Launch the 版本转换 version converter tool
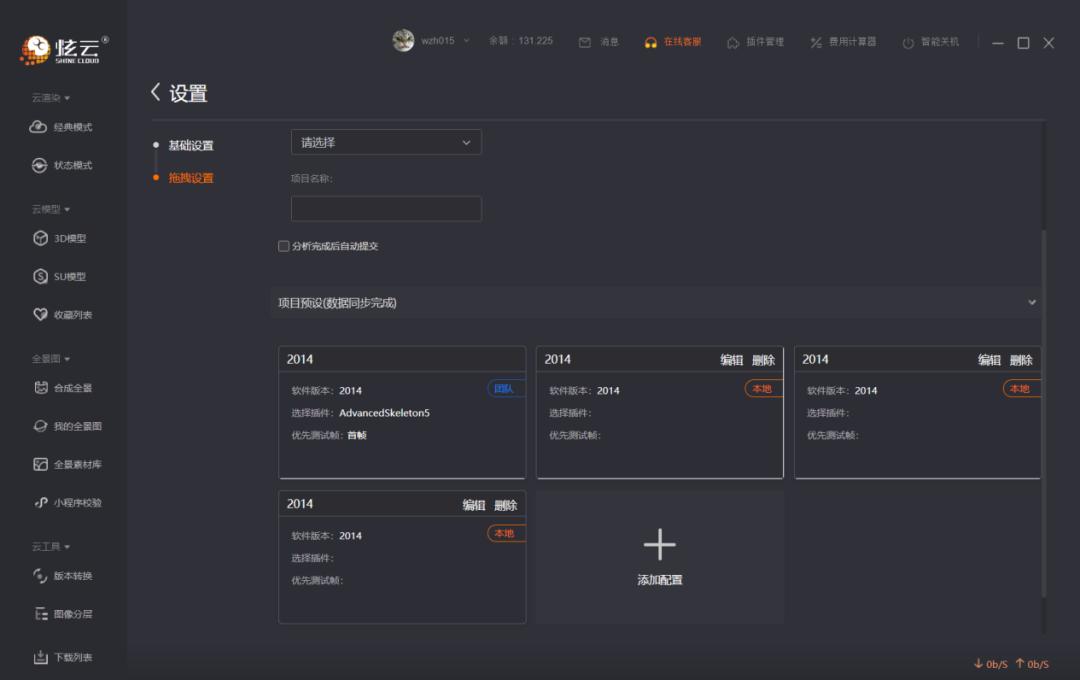The image size is (1080, 680). [x=64, y=575]
